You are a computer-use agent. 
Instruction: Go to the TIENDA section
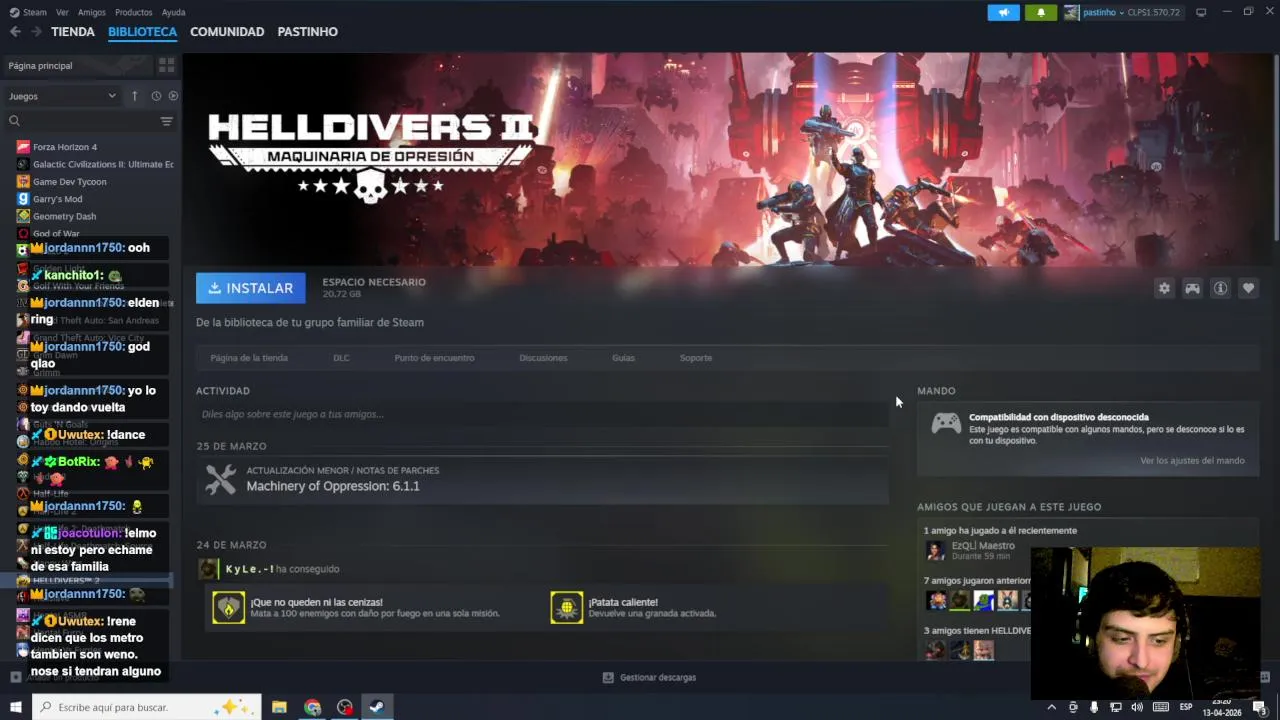click(x=73, y=32)
